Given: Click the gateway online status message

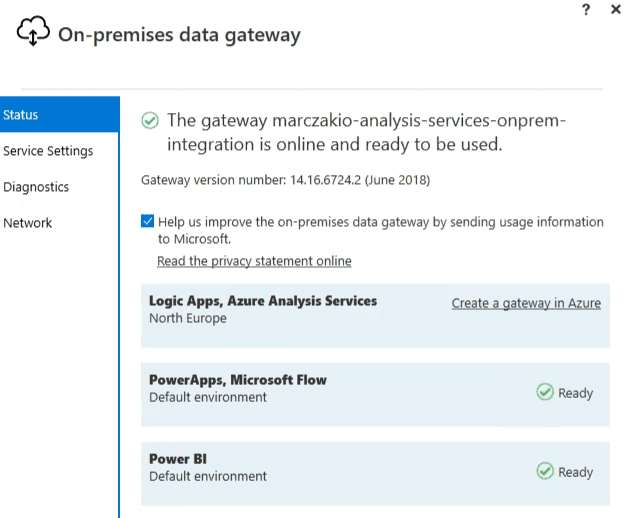Looking at the screenshot, I should click(x=366, y=132).
